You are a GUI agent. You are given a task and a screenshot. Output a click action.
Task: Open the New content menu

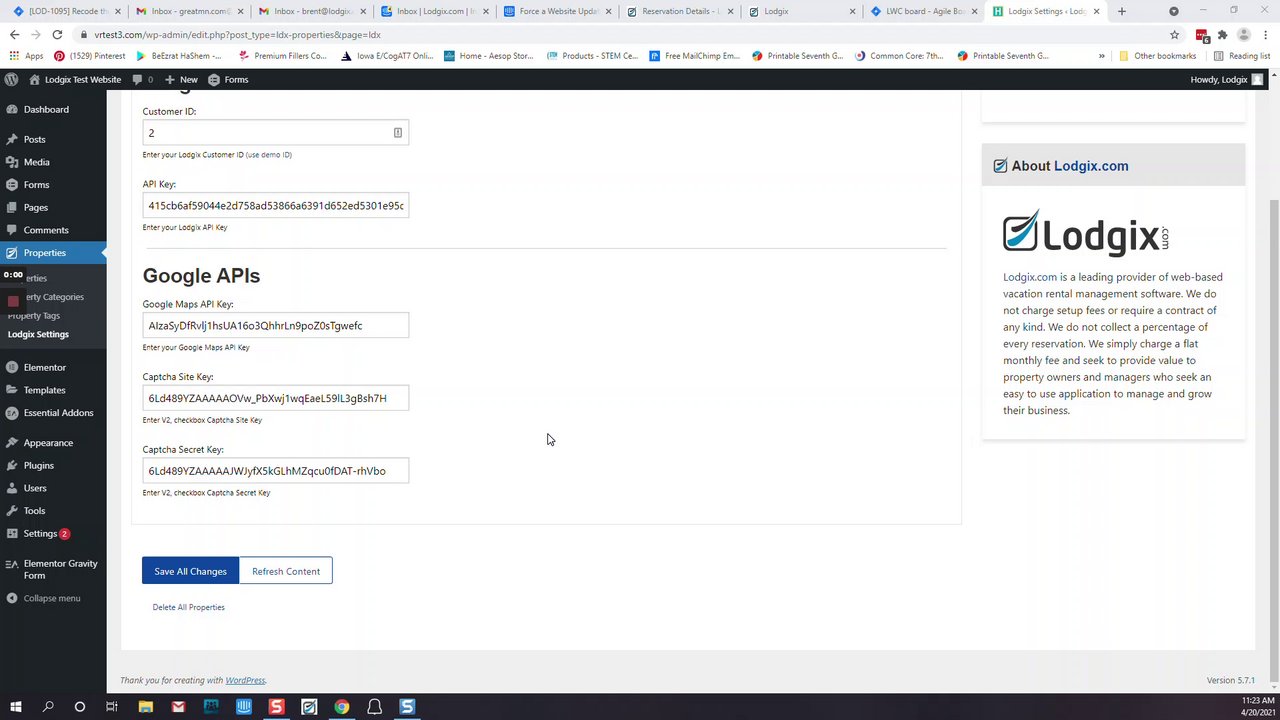(x=181, y=79)
